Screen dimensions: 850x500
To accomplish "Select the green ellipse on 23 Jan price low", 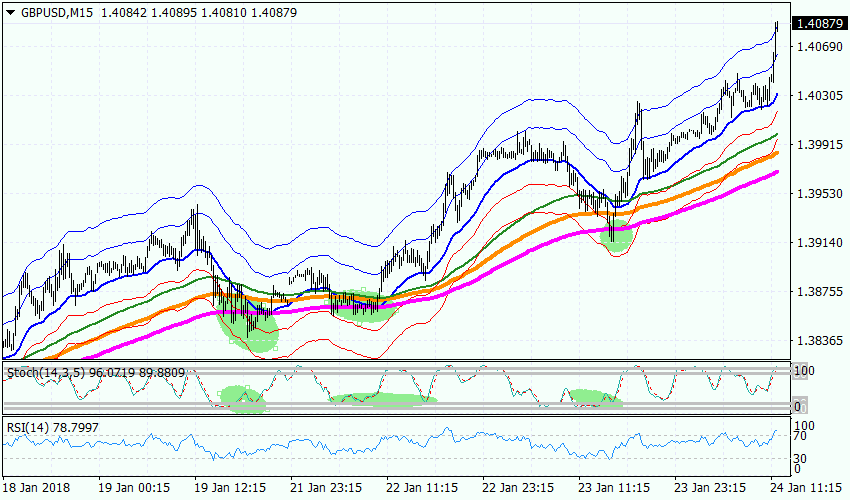I will 616,236.
